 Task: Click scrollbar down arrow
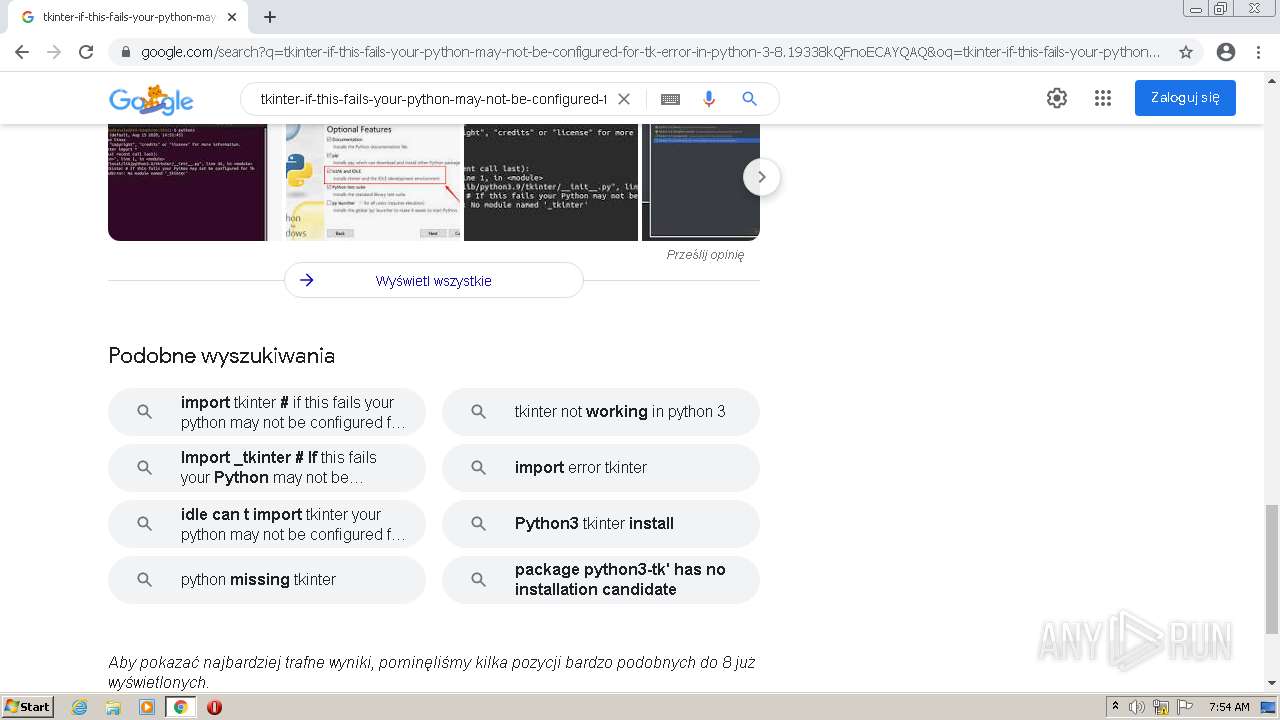pos(1271,683)
